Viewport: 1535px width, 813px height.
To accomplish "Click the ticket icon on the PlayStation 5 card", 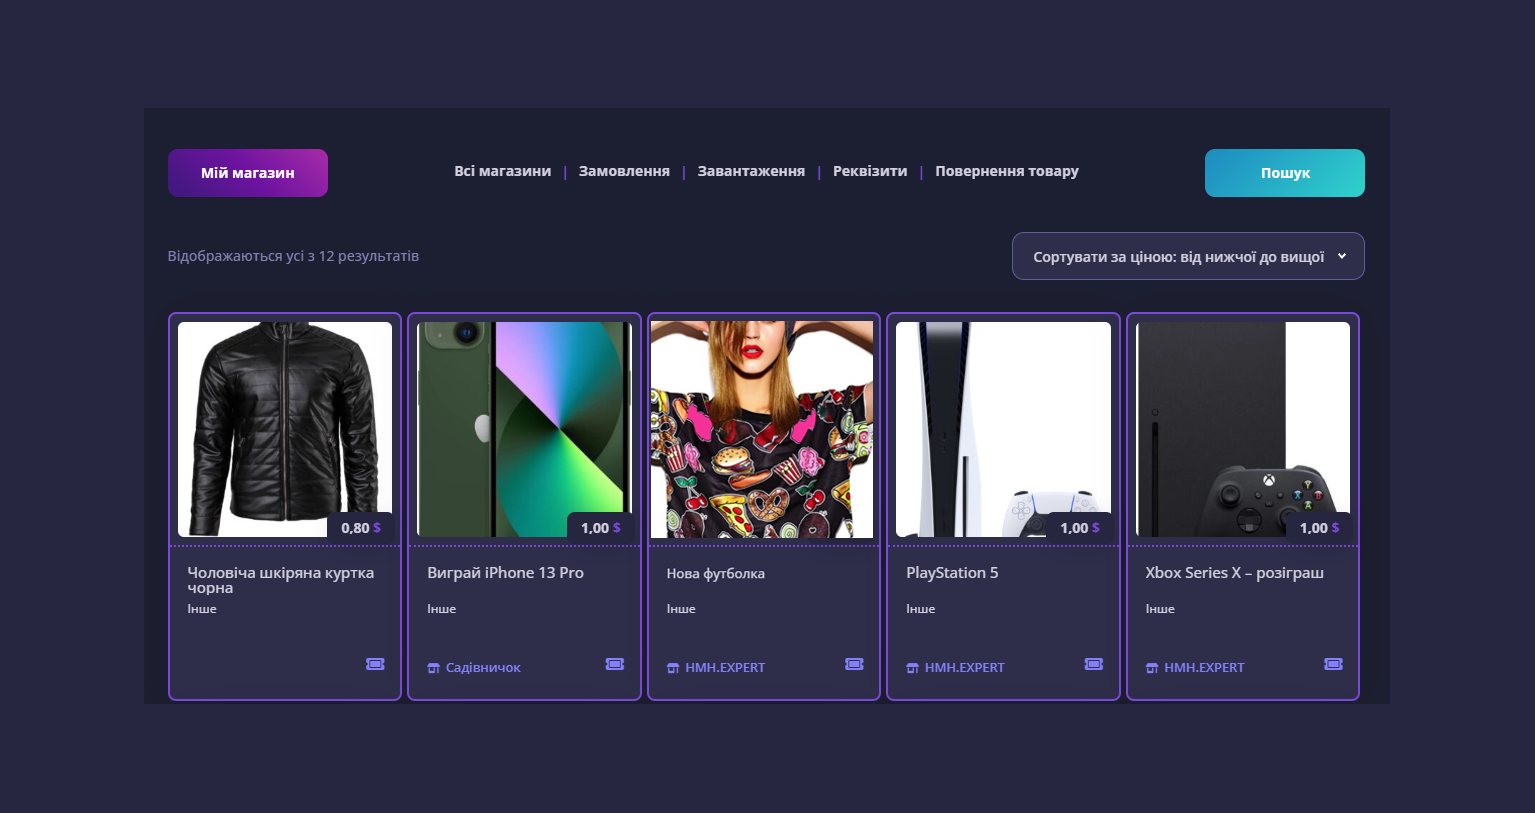I will click(x=1094, y=664).
